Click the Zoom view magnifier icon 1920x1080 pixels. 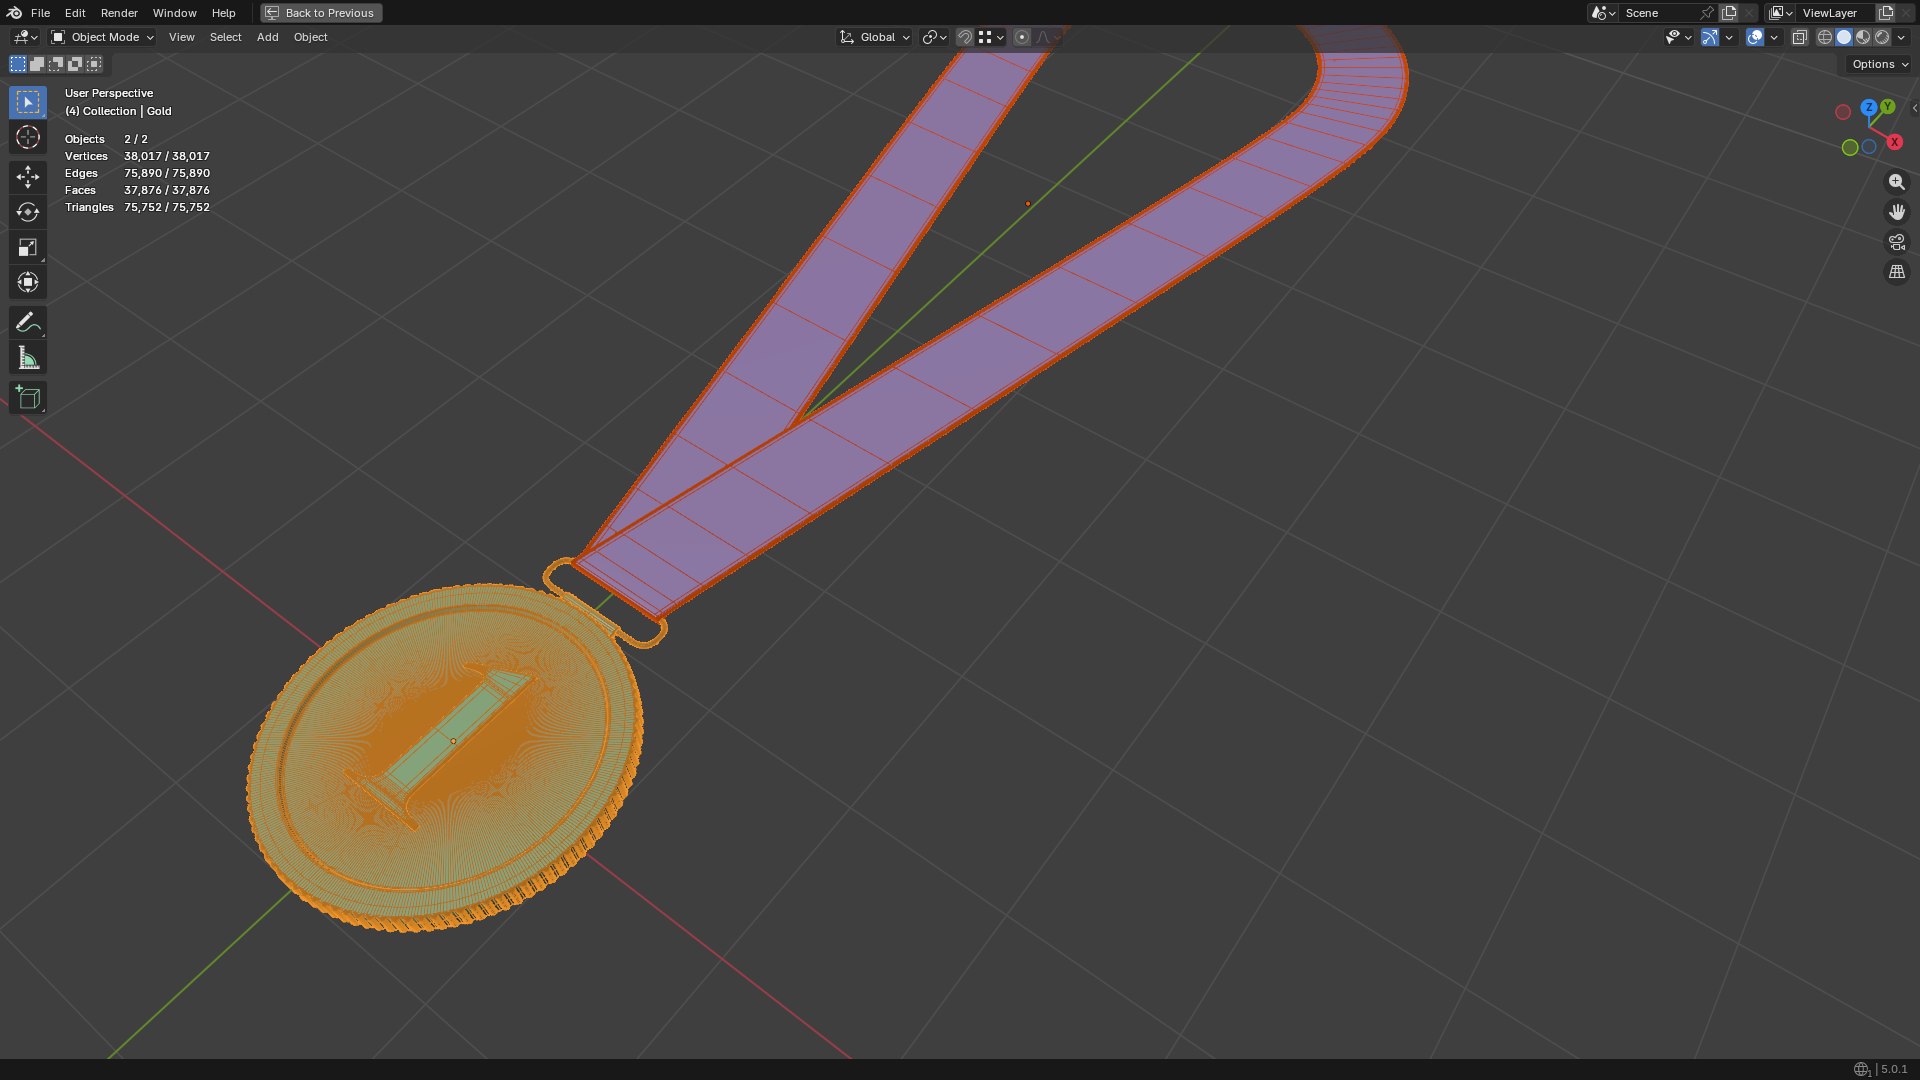pos(1896,182)
